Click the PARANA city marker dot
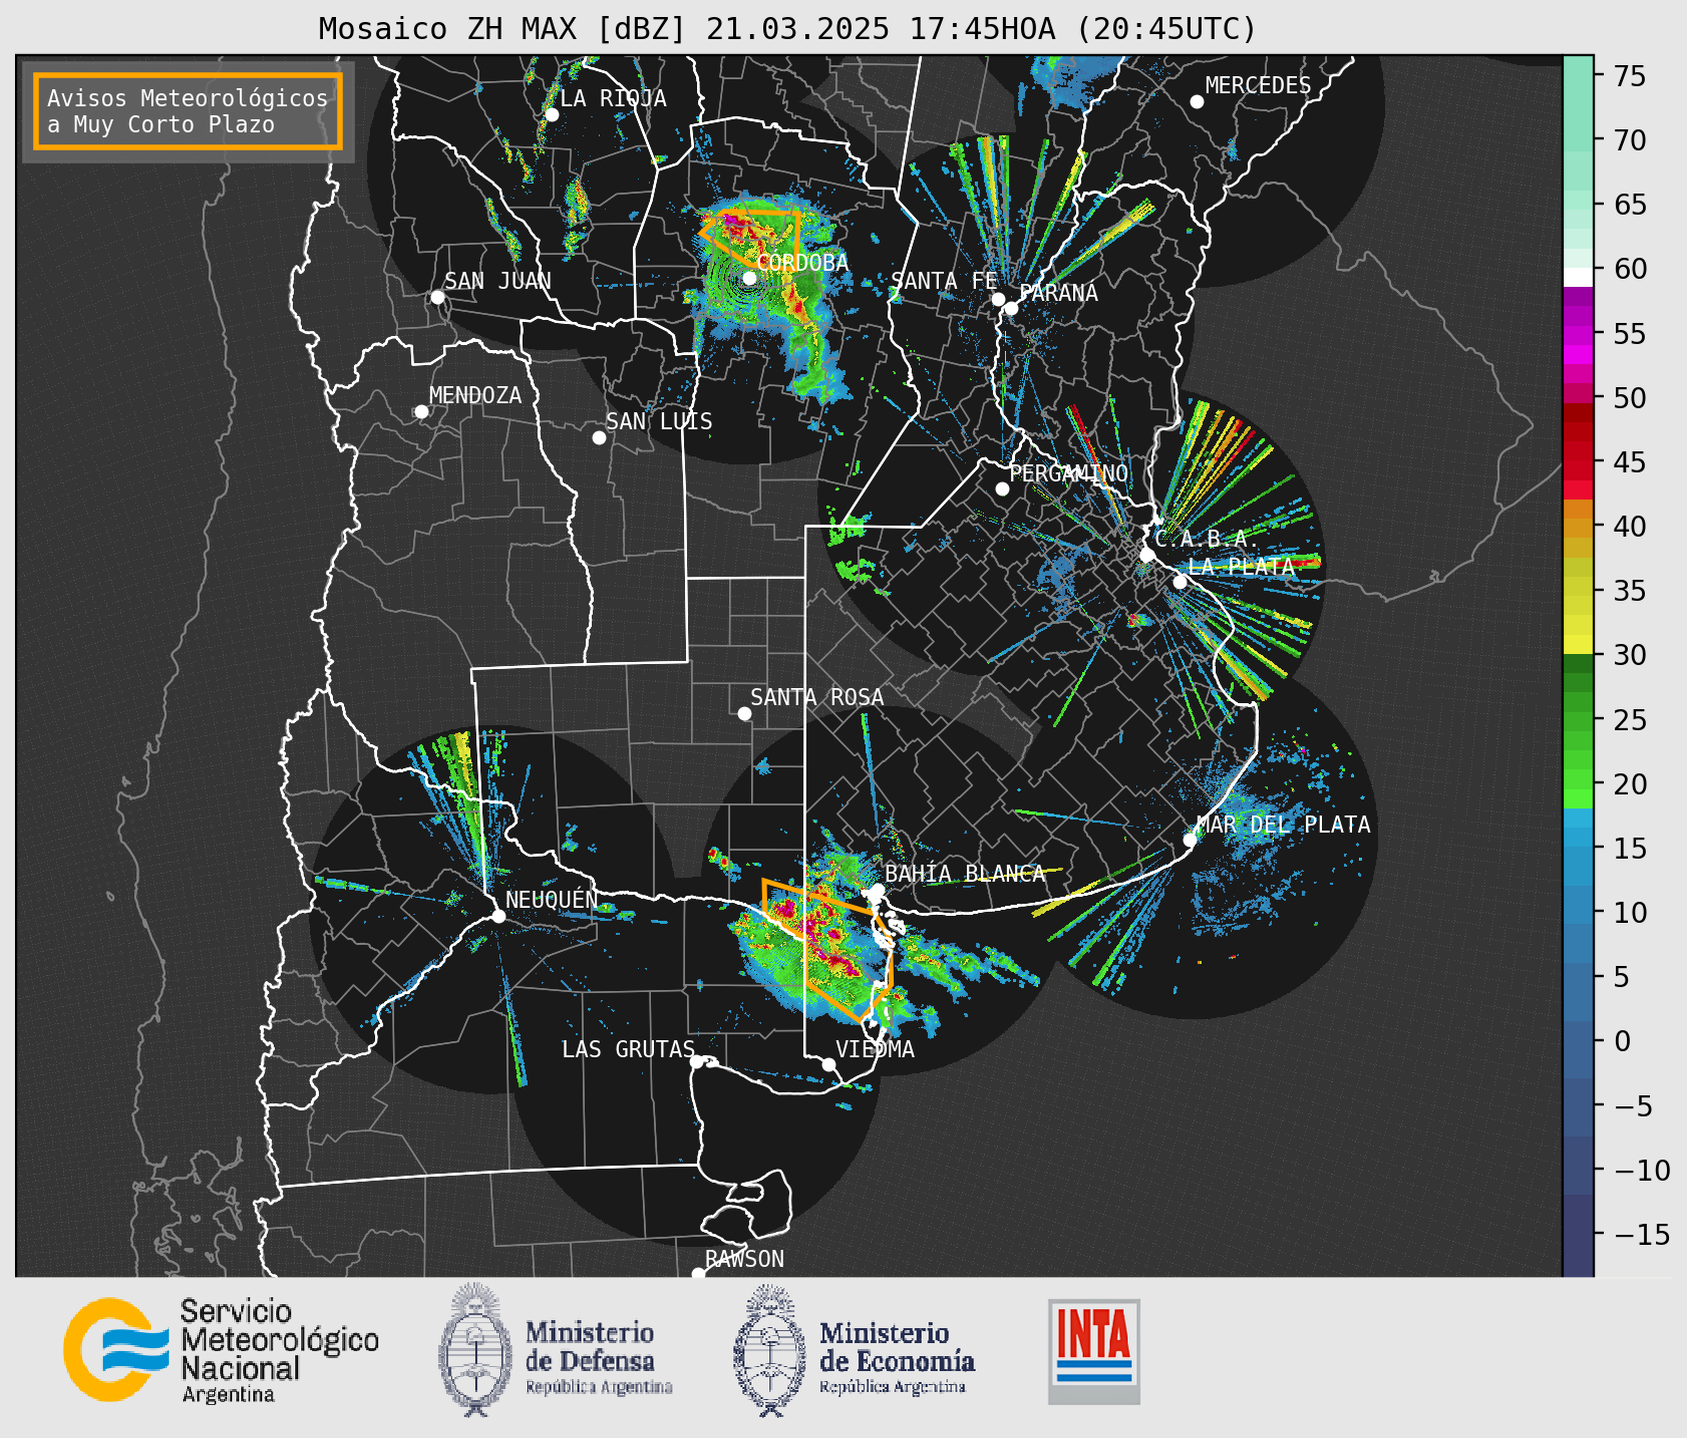The width and height of the screenshot is (1687, 1438). [x=1011, y=308]
